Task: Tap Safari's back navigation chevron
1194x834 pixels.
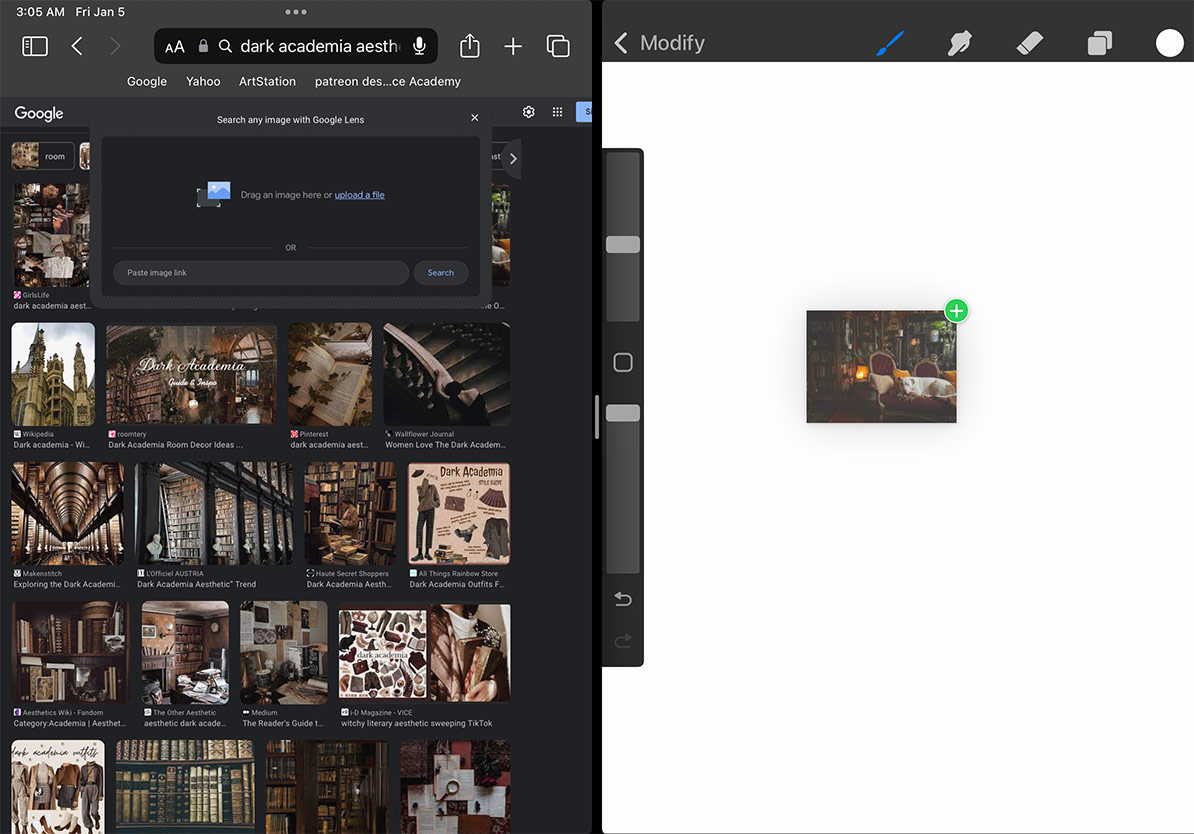Action: pos(78,45)
